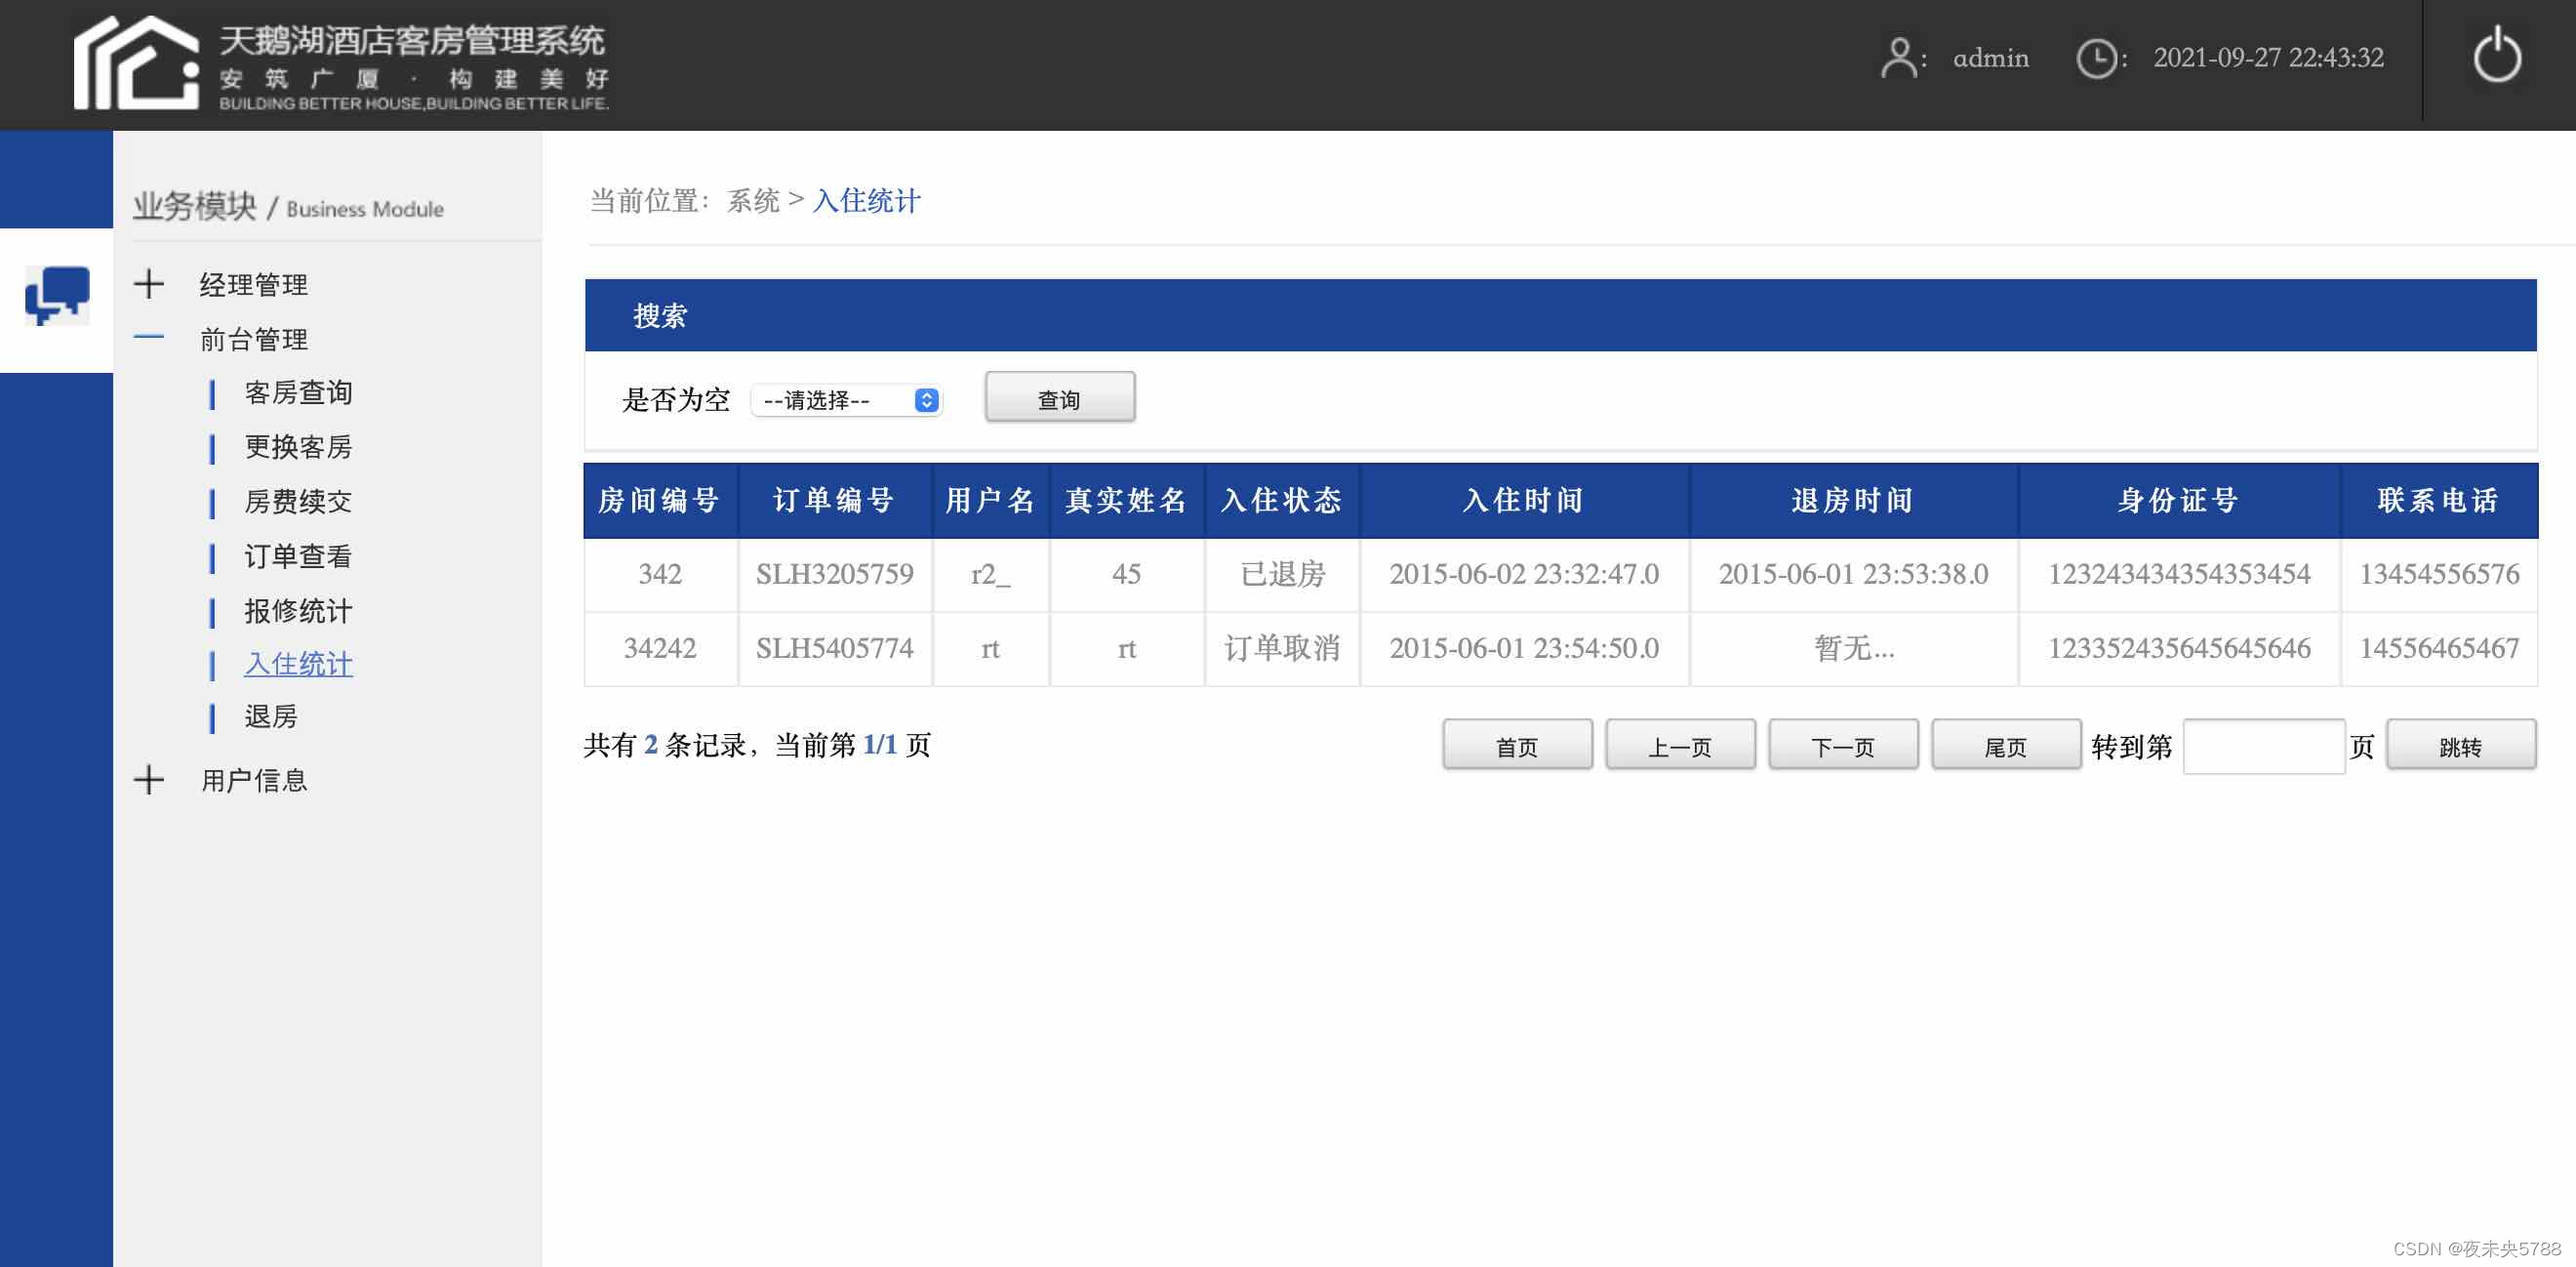Click the 搜索 panel header
2576x1267 pixels.
click(x=1560, y=316)
